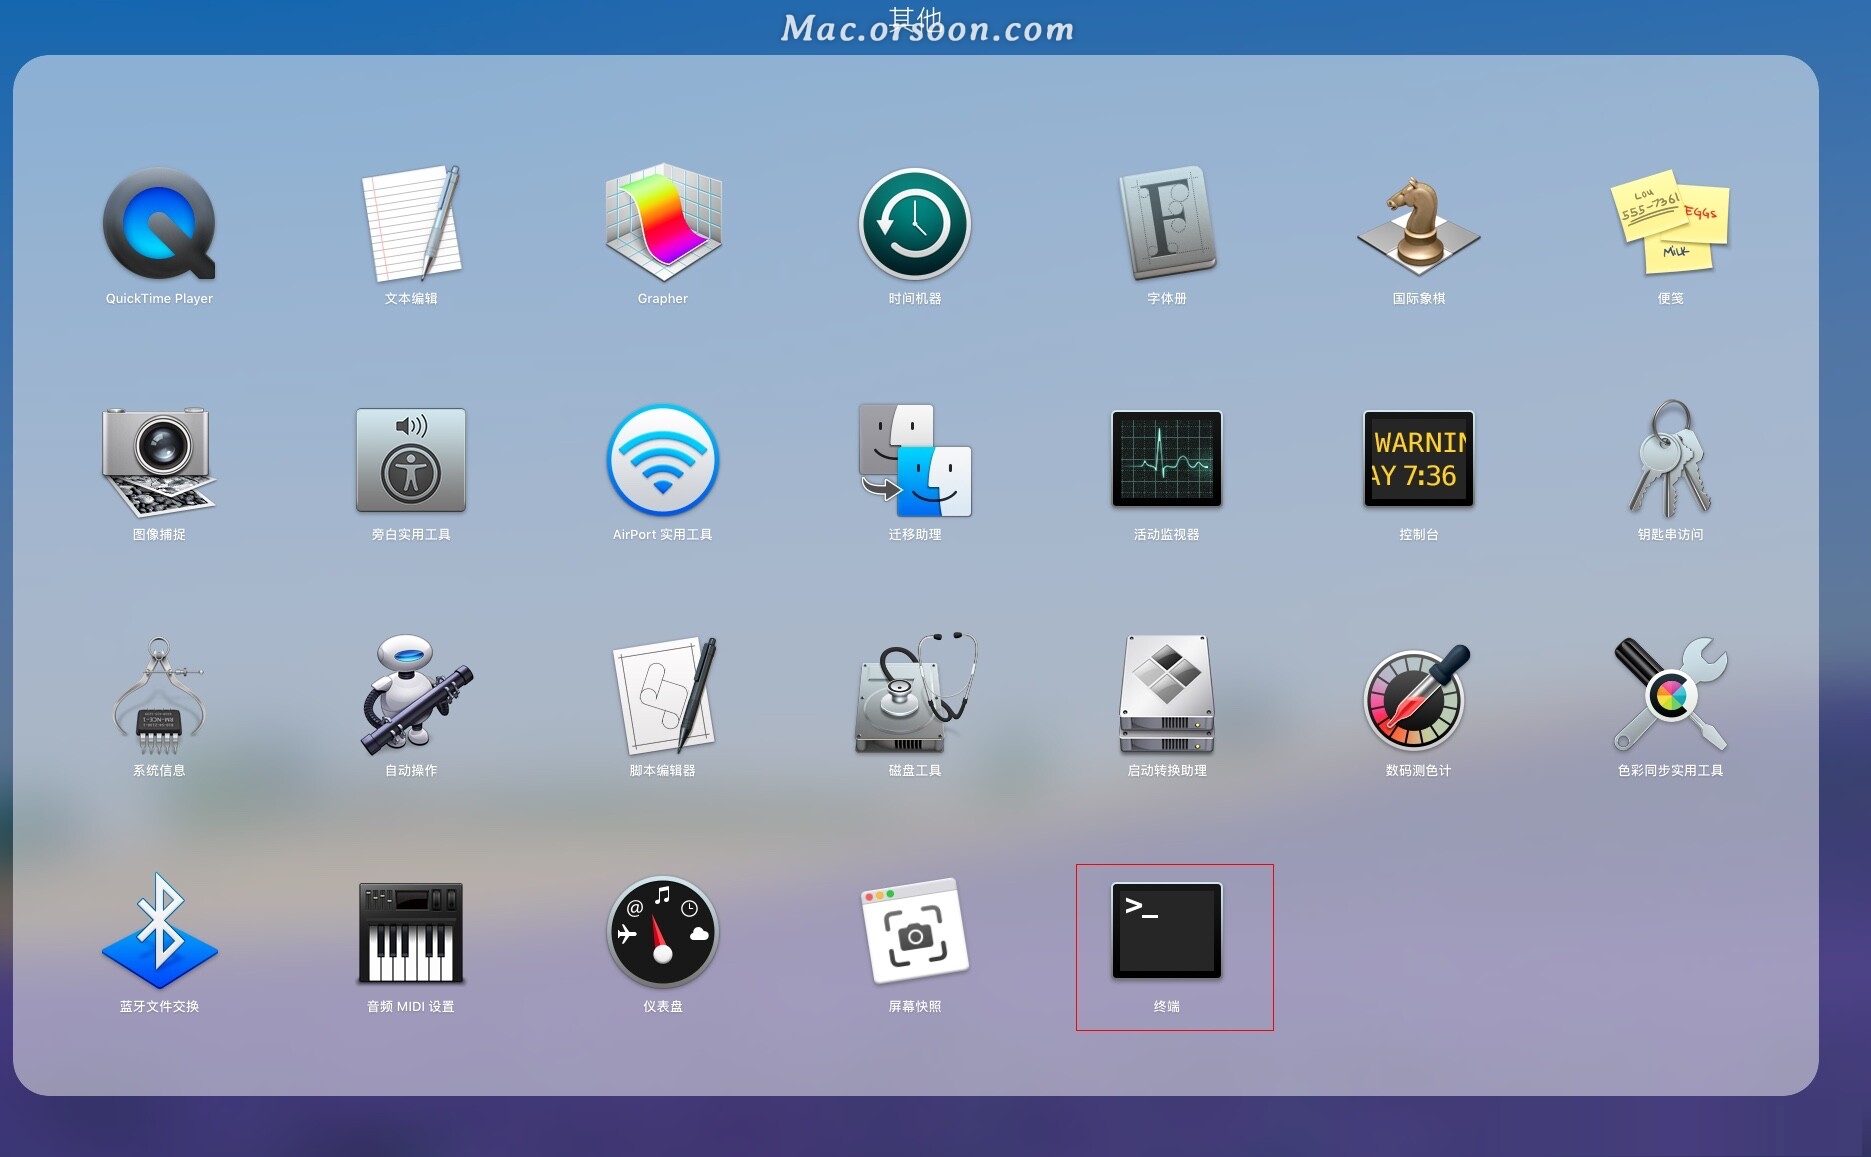This screenshot has width=1871, height=1157.
Task: Click the "国际象棋" text label
Action: tap(1419, 298)
